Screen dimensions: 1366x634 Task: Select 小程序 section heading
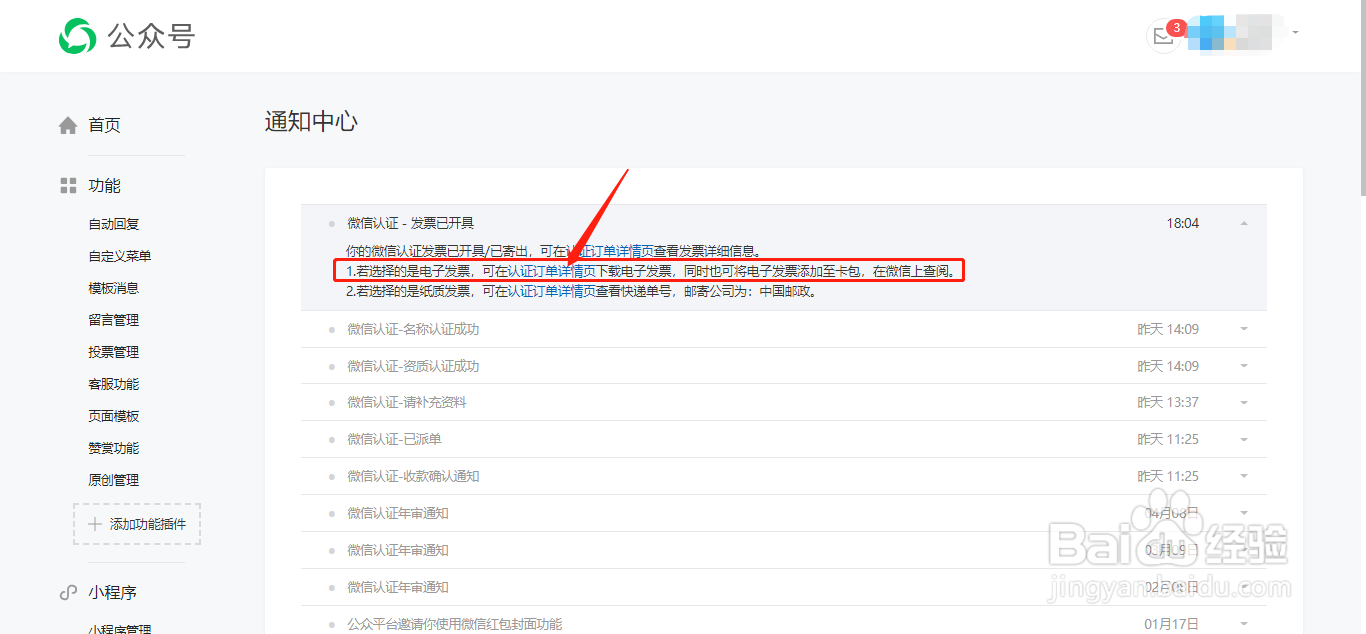click(x=112, y=593)
